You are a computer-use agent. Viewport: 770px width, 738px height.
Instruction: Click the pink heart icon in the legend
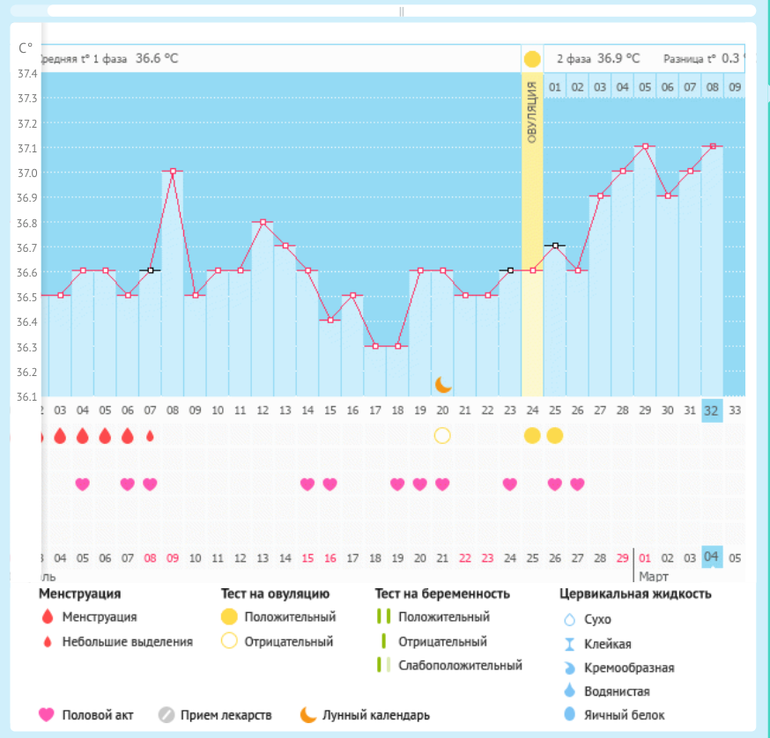[x=46, y=715]
